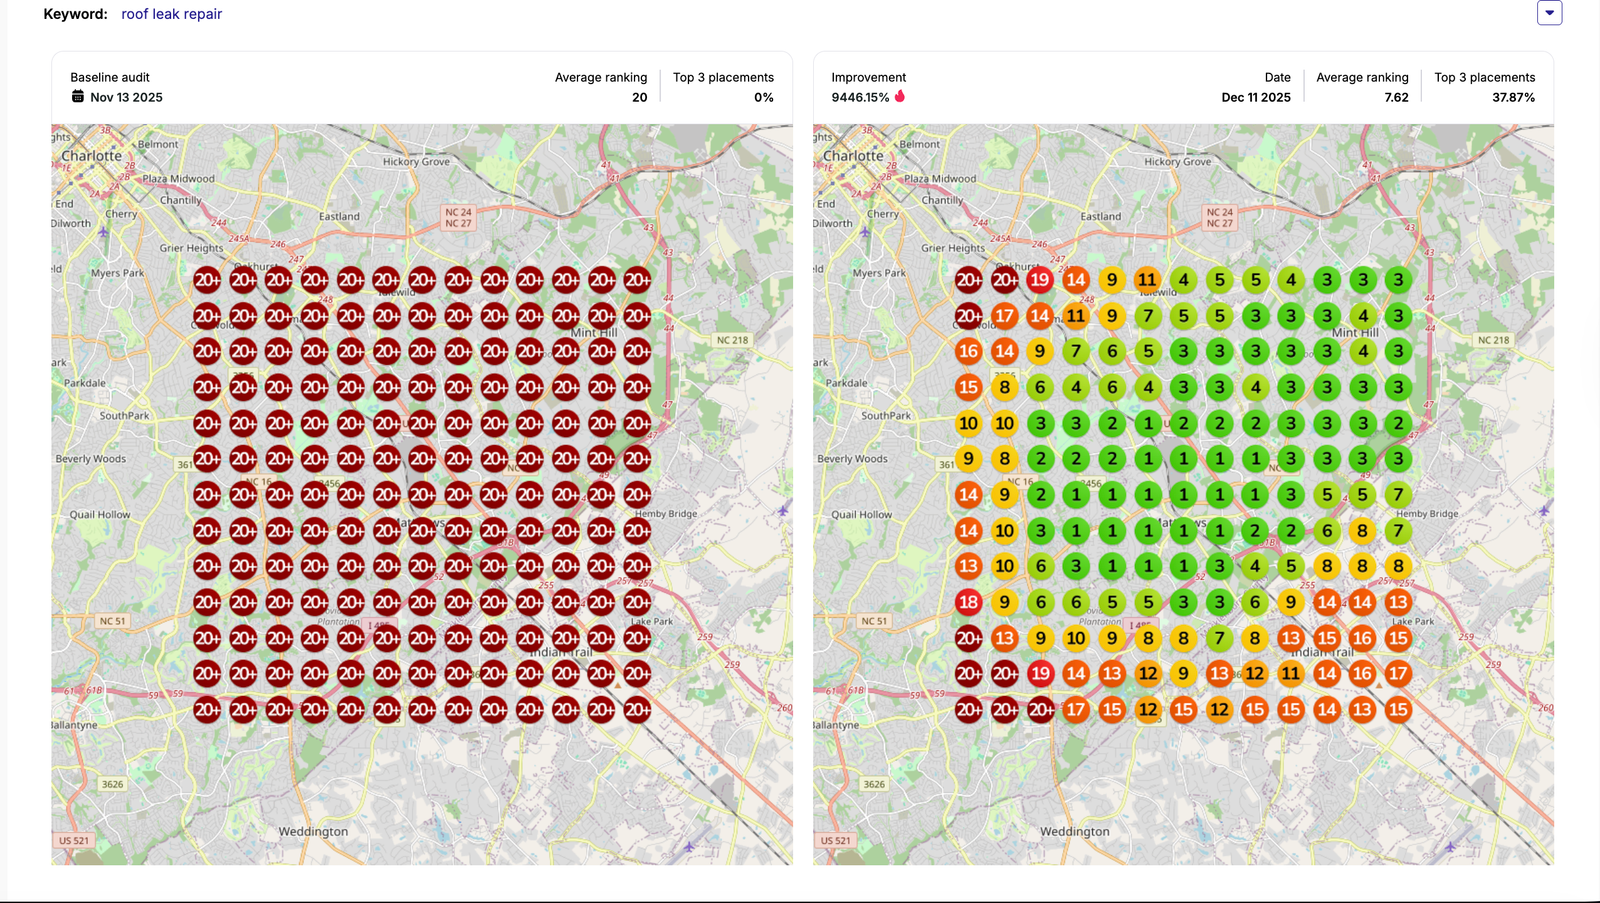Click the 'Nov 13 2025' baseline date
This screenshot has height=903, width=1600.
126,97
